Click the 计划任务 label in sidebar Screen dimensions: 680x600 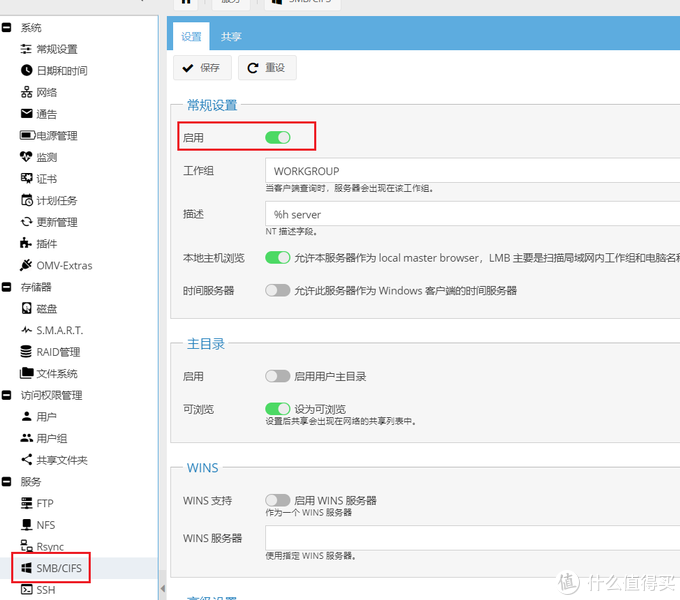coord(57,200)
